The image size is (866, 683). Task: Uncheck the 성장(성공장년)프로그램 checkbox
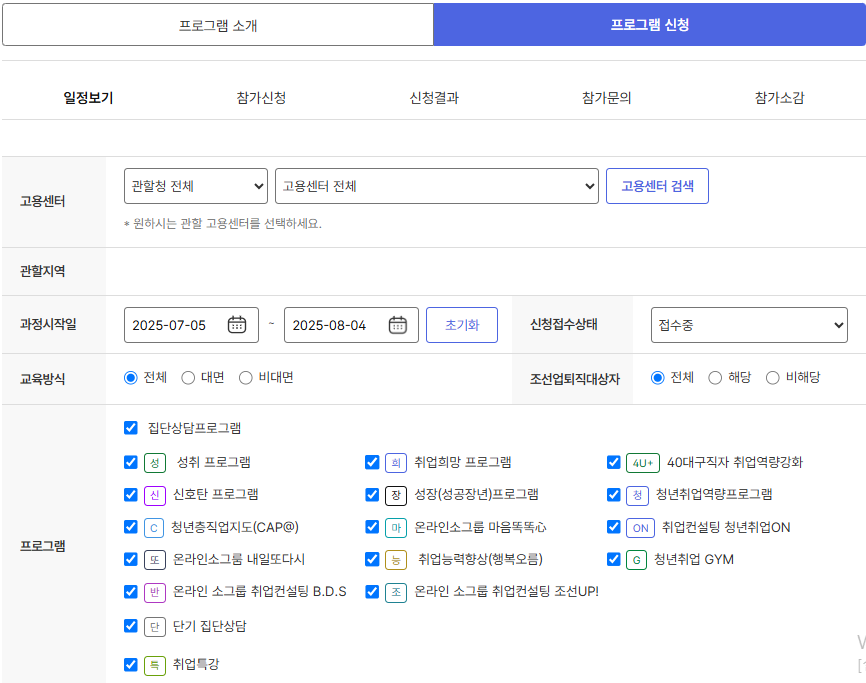coord(372,494)
